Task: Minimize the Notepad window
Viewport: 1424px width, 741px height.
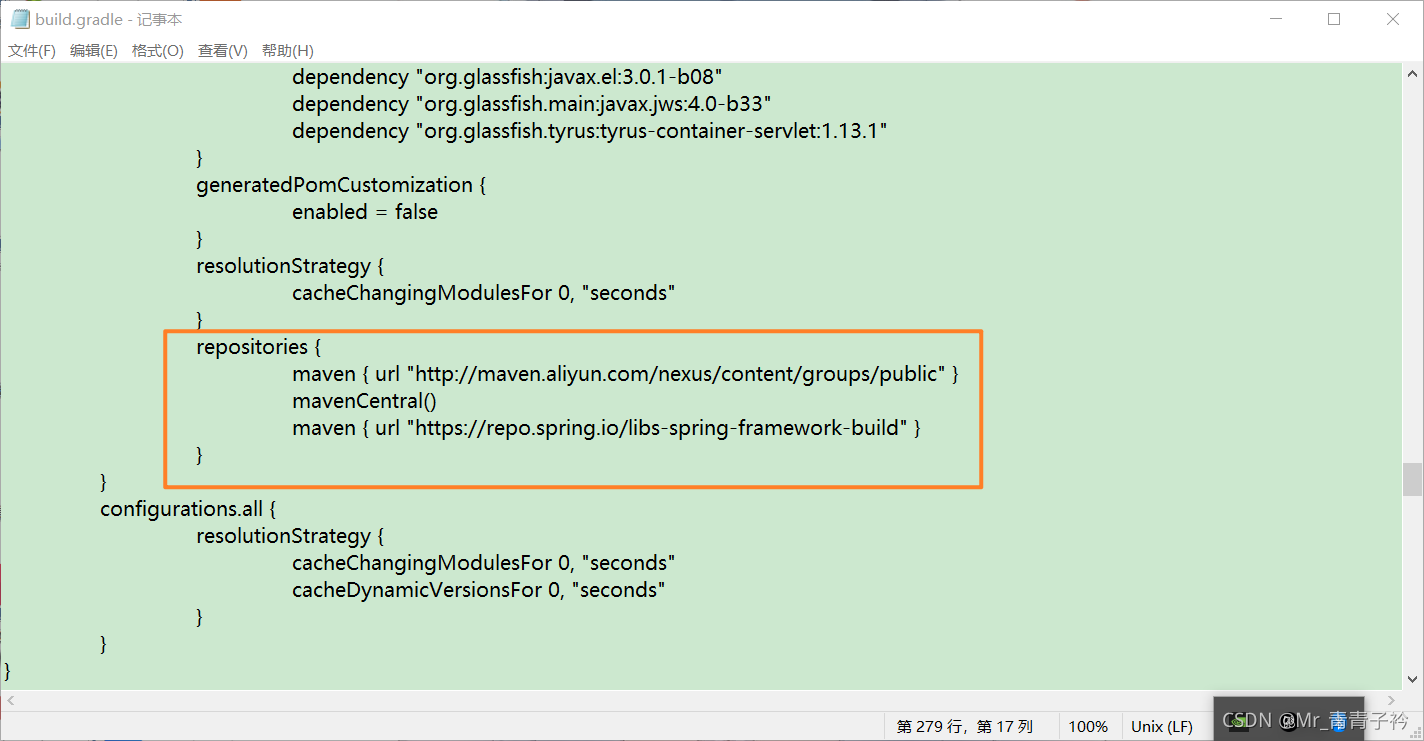Action: [1275, 19]
